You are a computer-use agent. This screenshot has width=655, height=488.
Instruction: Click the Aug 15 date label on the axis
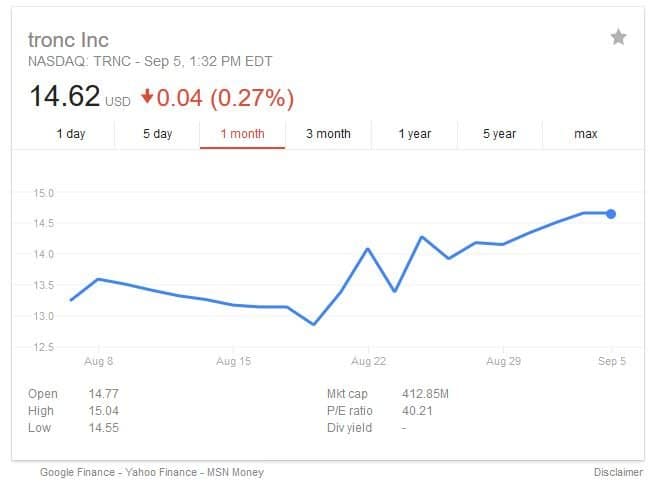pyautogui.click(x=234, y=361)
